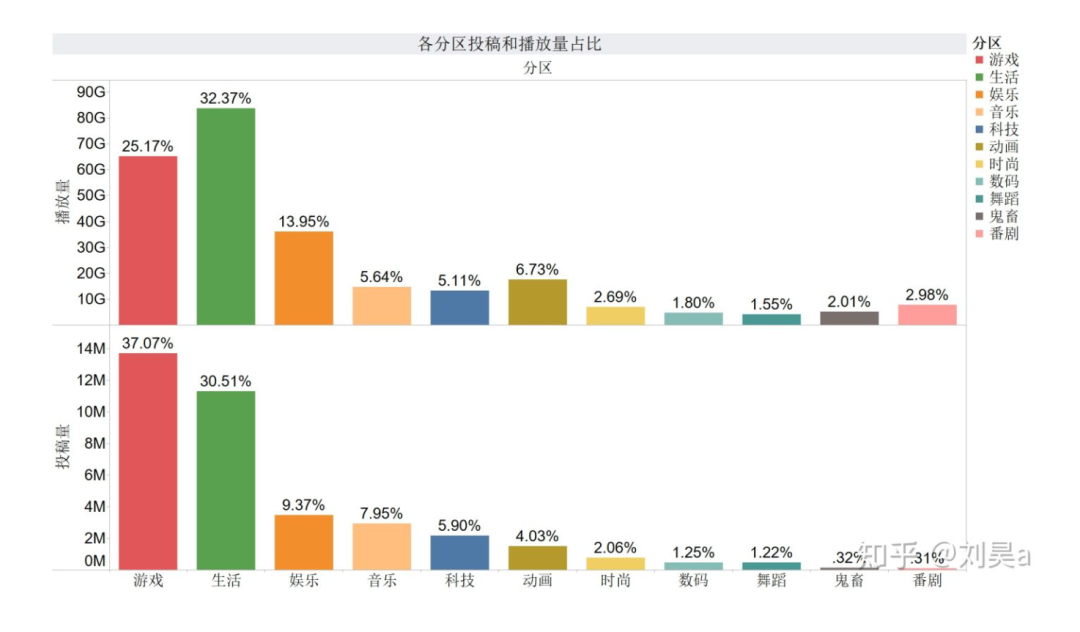1080x632 pixels.
Task: Click the pink 番剧 legend swatch
Action: [979, 234]
